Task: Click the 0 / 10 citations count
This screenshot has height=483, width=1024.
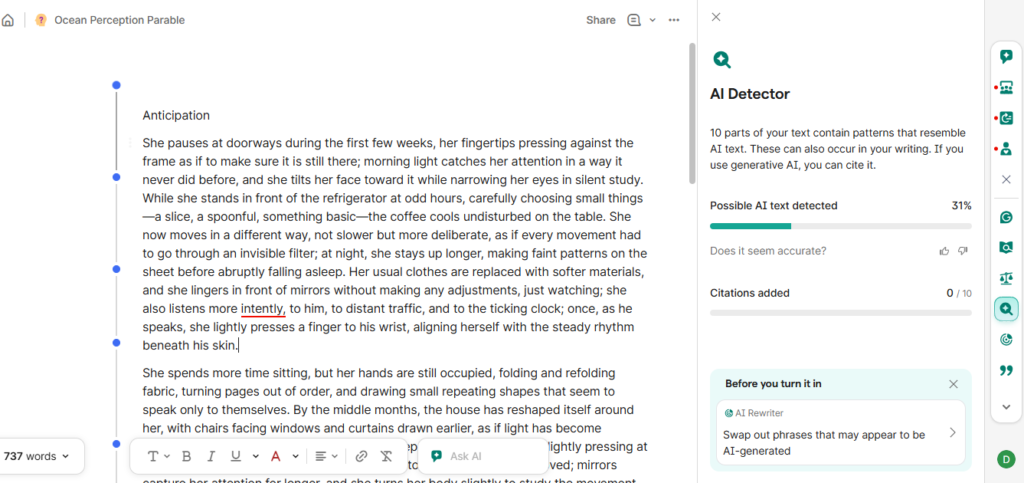Action: click(959, 293)
